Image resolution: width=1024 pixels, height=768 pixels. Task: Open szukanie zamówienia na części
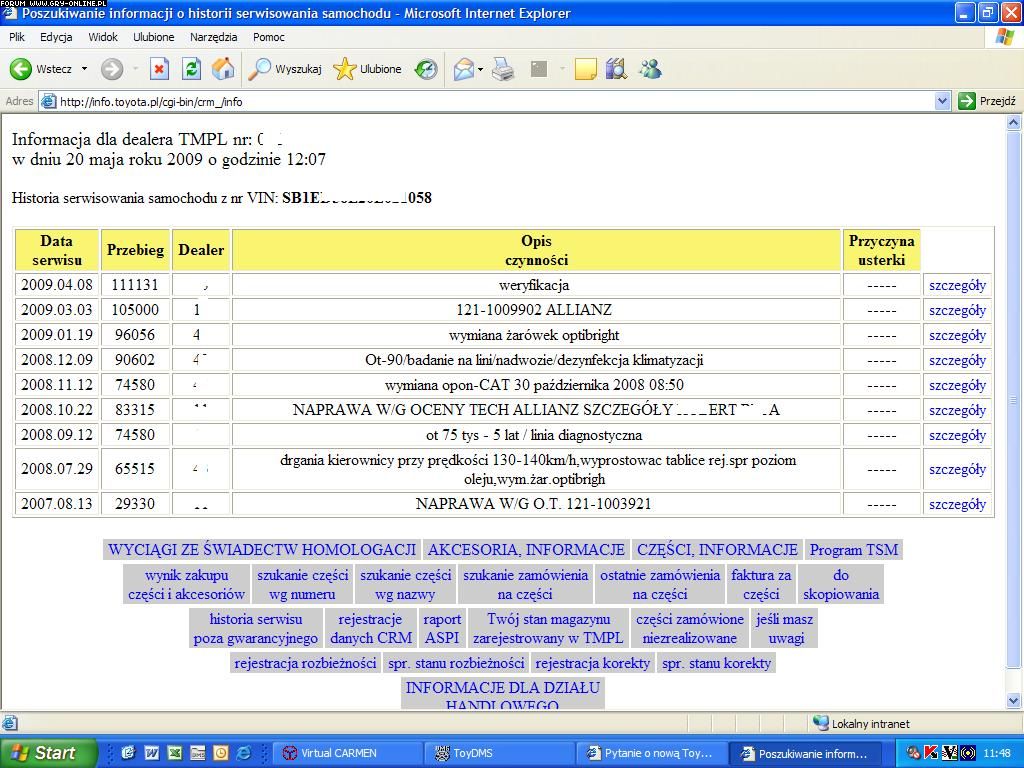(x=526, y=584)
